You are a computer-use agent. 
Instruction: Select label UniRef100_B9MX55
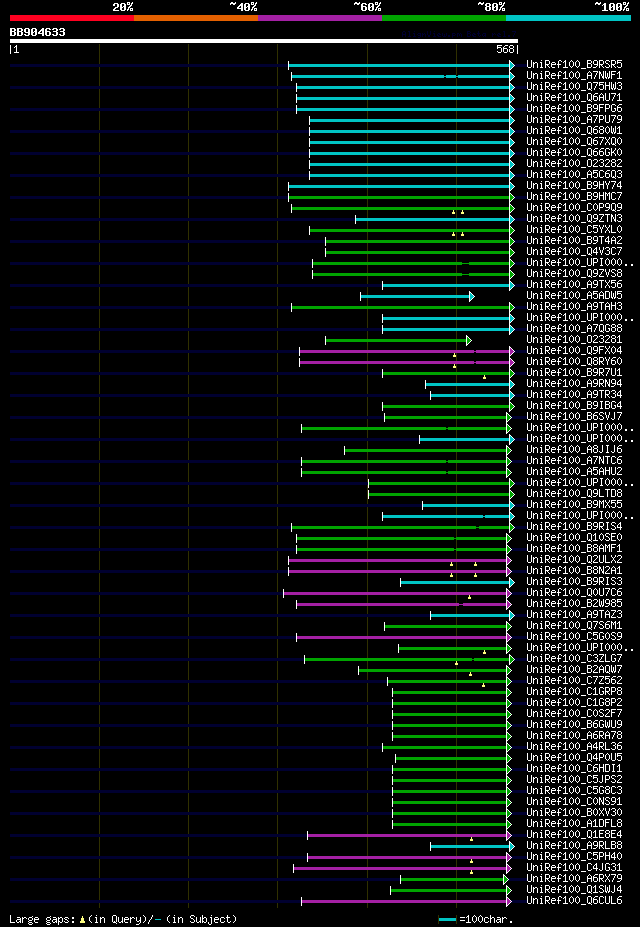point(574,504)
